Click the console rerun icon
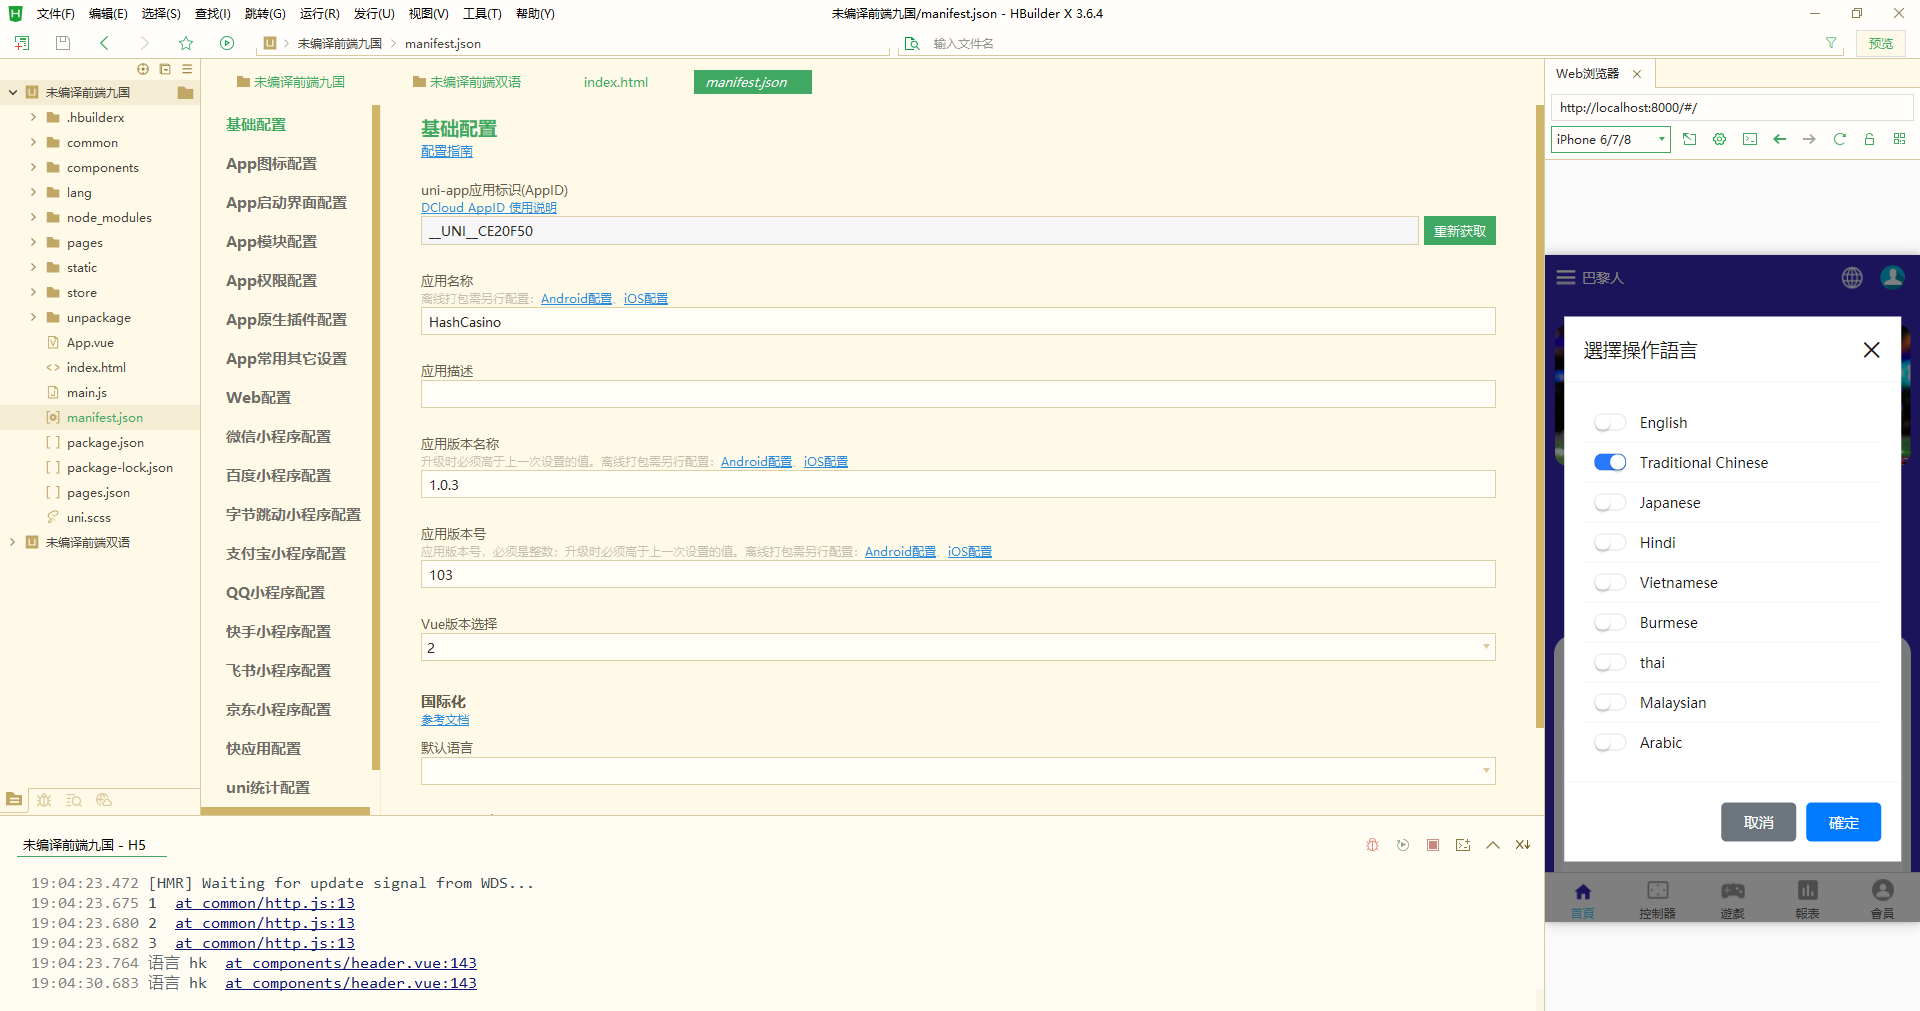 tap(1403, 845)
